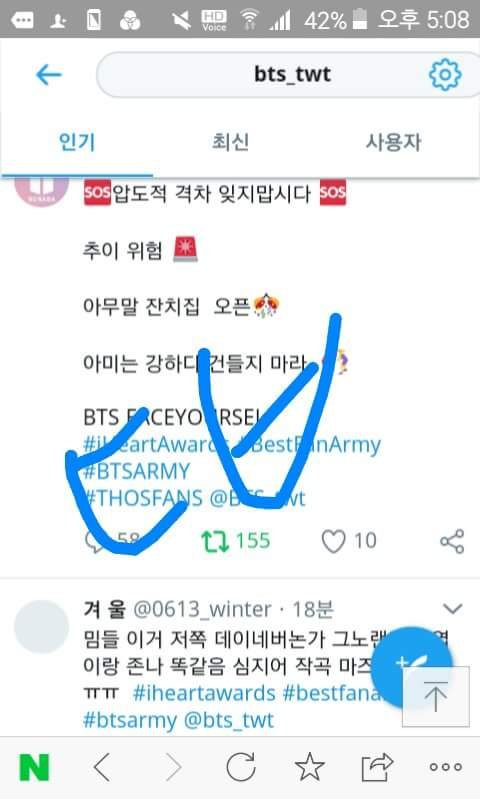Open search settings gear icon
Screen dimensions: 480x799
(x=445, y=75)
